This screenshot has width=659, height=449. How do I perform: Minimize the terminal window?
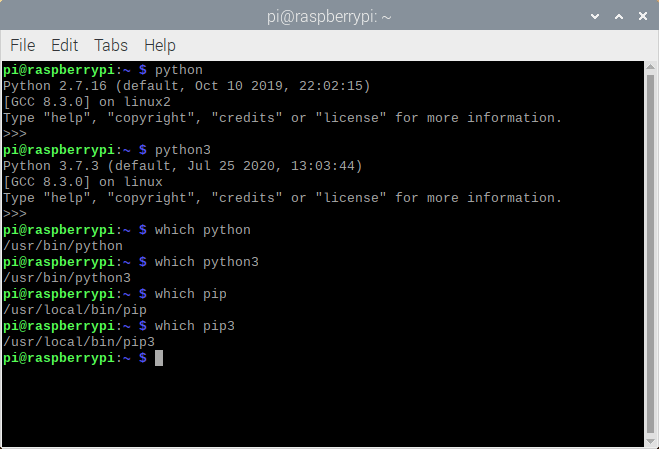pyautogui.click(x=595, y=16)
